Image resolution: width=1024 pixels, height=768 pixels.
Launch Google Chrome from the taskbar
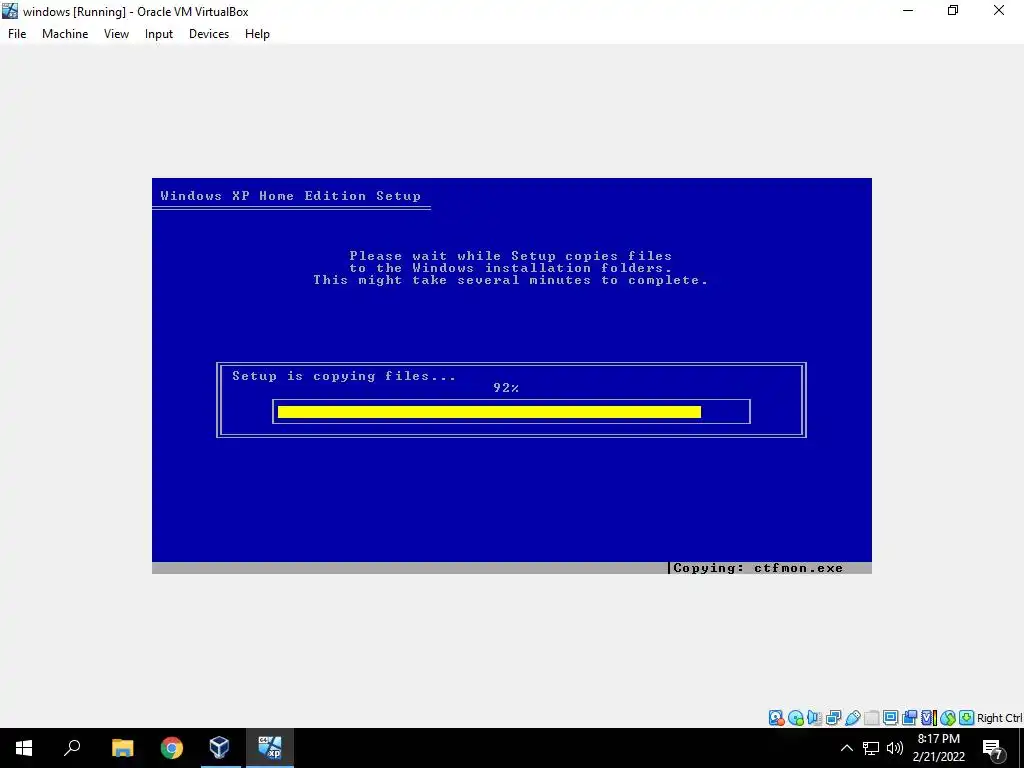pyautogui.click(x=172, y=748)
